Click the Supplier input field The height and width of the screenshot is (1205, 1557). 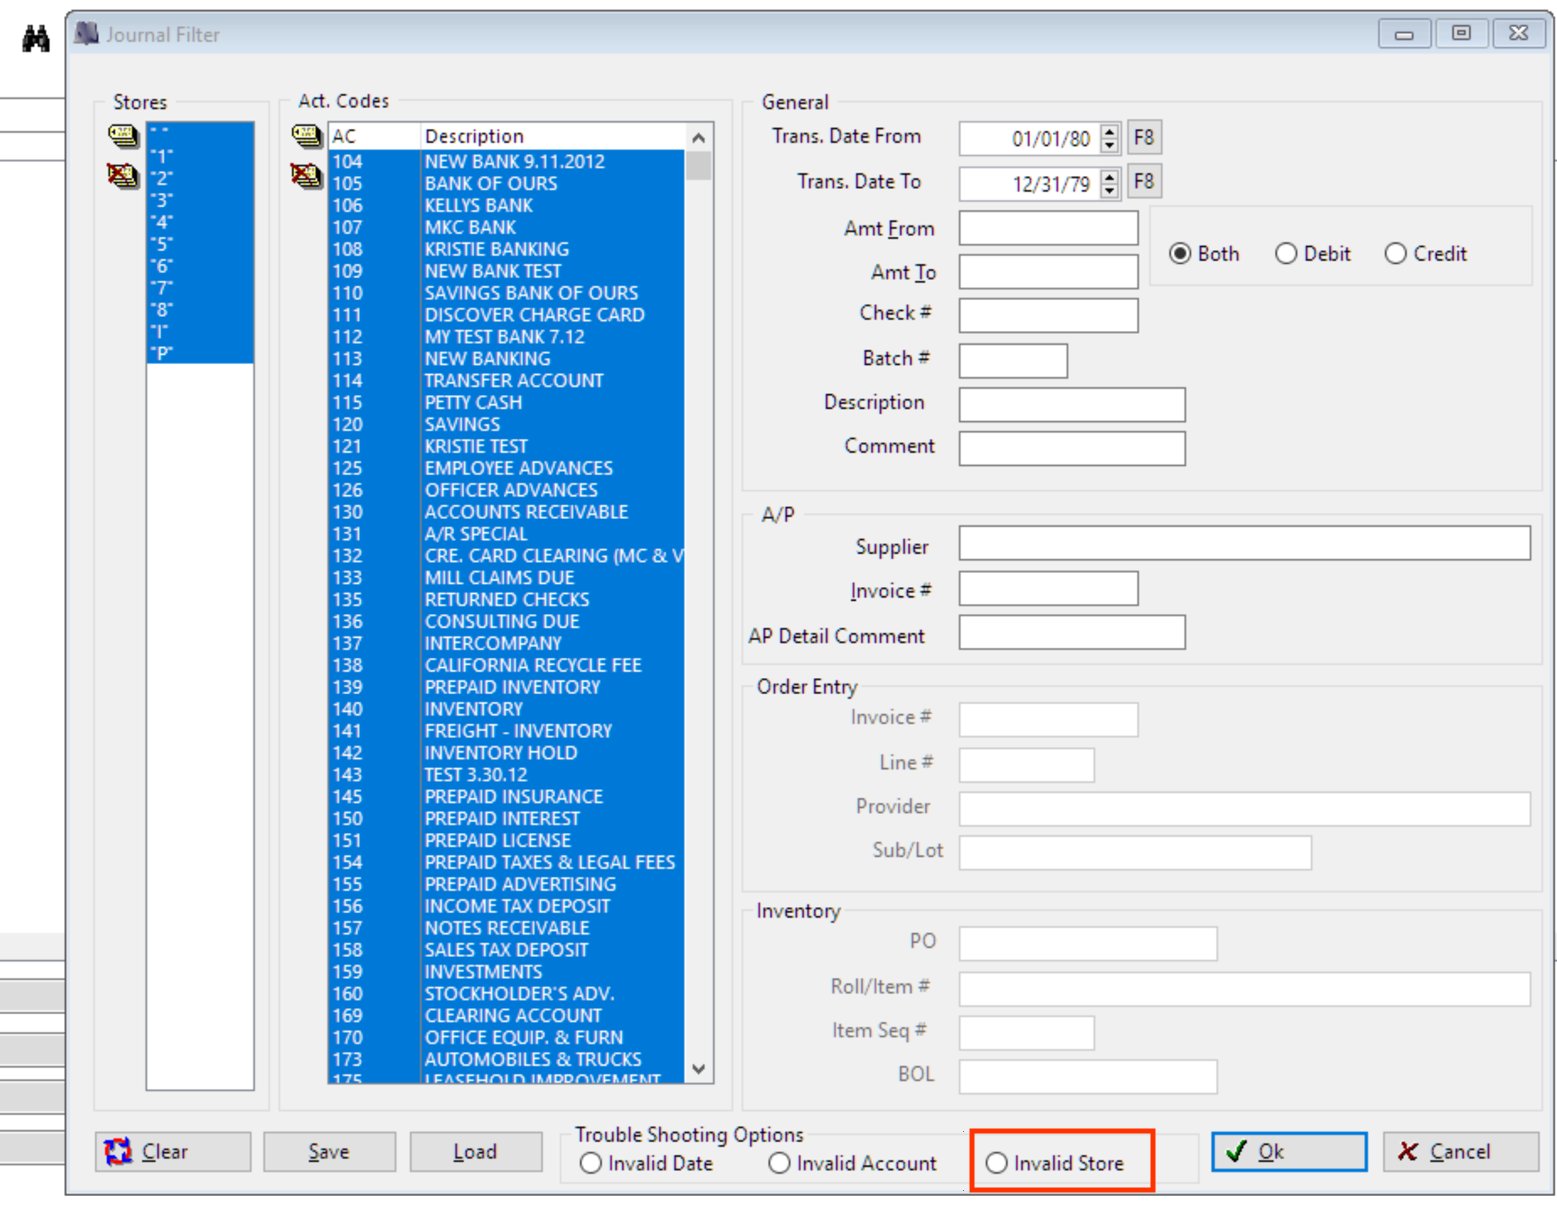(1244, 543)
